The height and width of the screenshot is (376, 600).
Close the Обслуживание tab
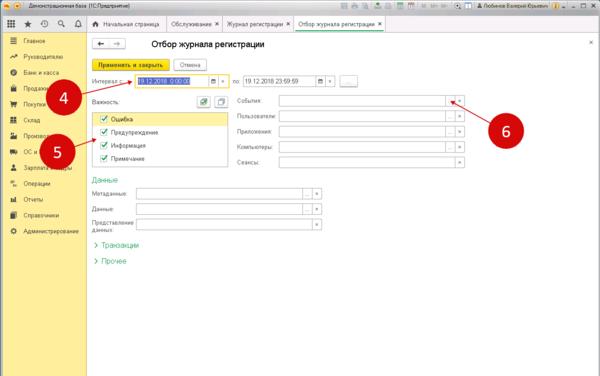(217, 24)
